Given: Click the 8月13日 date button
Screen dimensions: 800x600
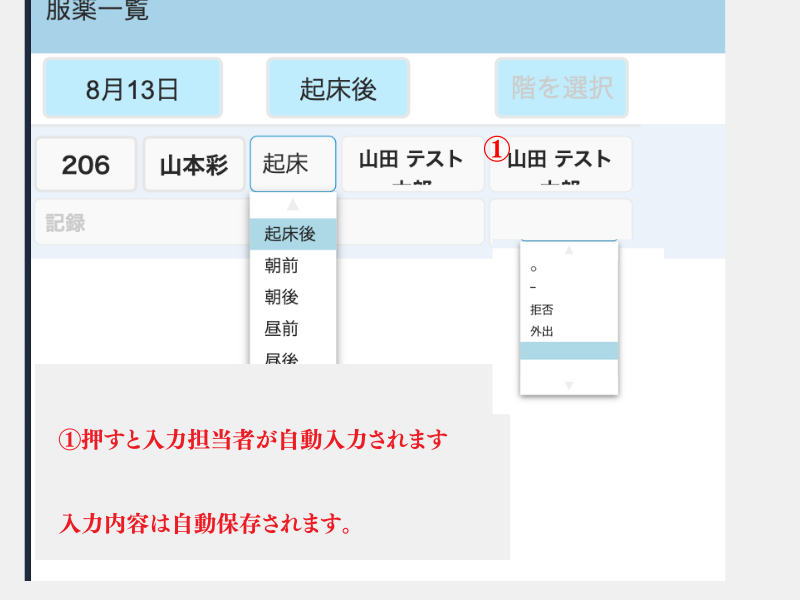Looking at the screenshot, I should [x=132, y=88].
